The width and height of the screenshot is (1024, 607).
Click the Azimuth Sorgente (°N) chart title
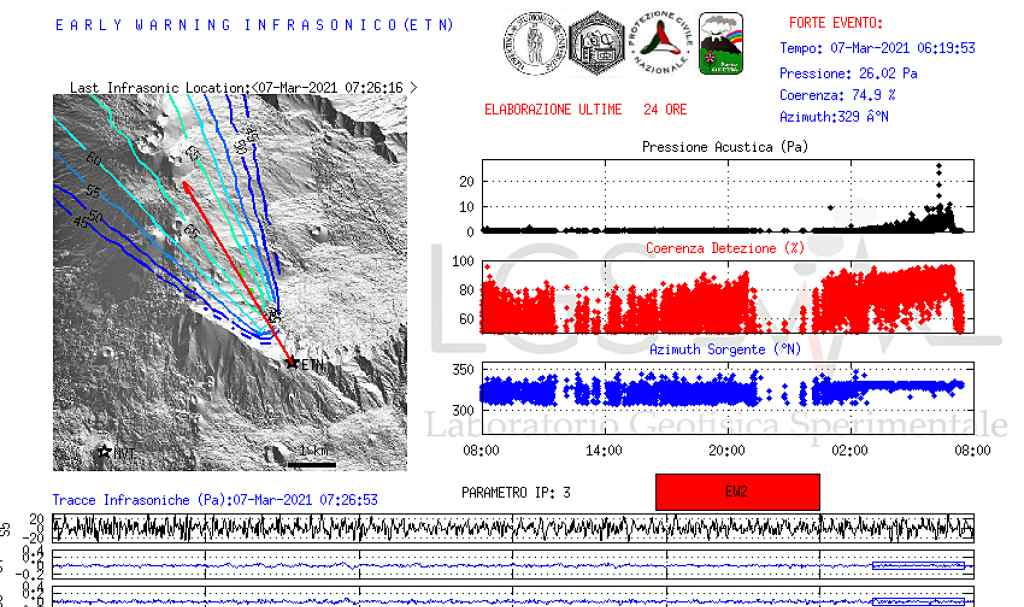click(x=725, y=350)
